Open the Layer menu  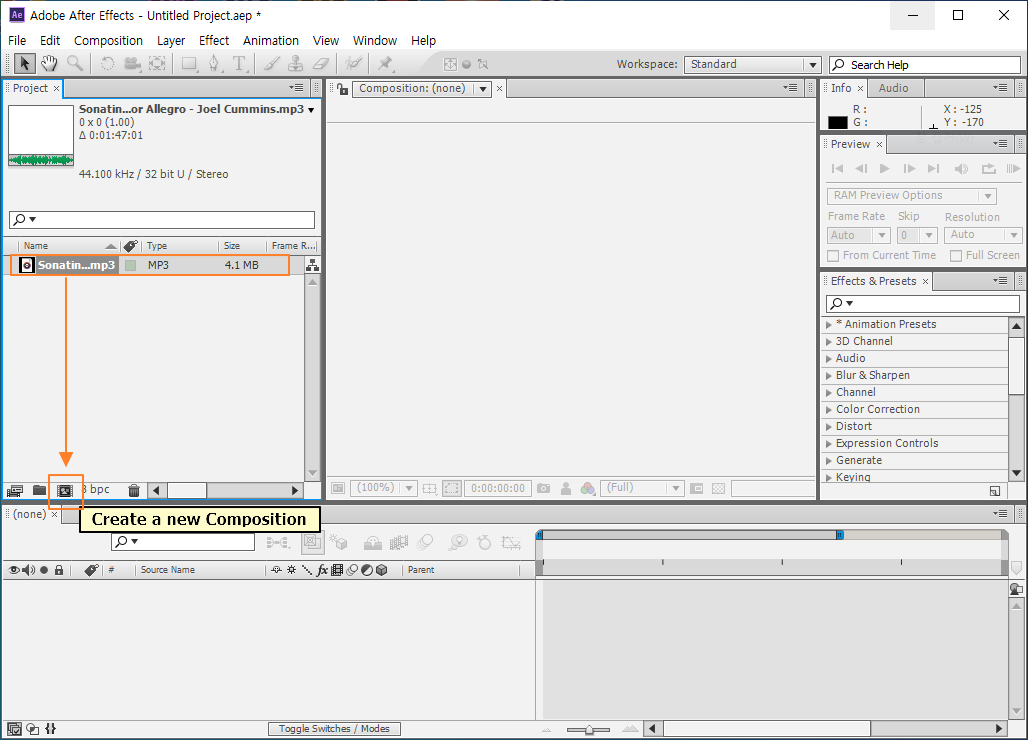click(171, 41)
